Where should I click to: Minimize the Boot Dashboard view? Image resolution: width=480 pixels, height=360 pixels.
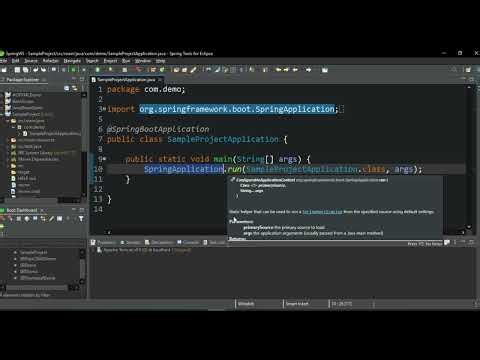point(74,210)
